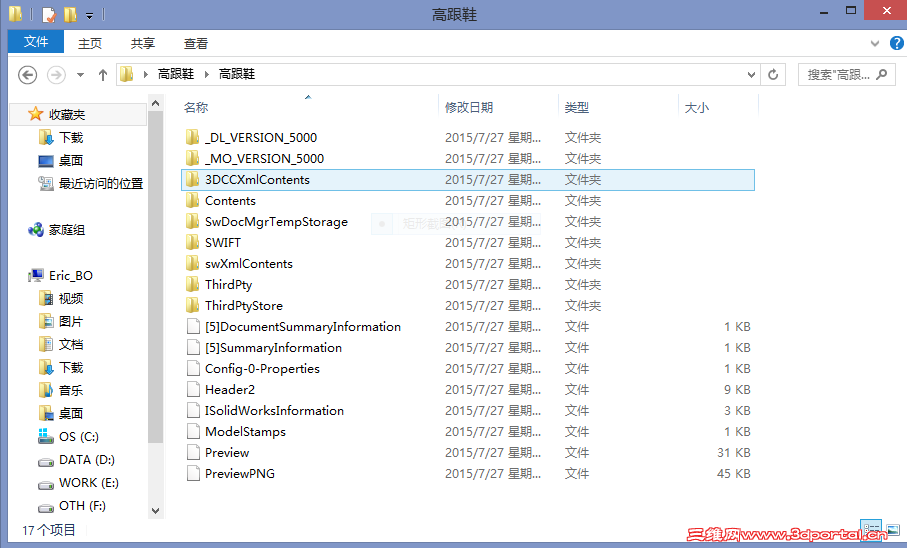Click the search box for 高跟鞋
This screenshot has width=907, height=548.
click(x=847, y=75)
